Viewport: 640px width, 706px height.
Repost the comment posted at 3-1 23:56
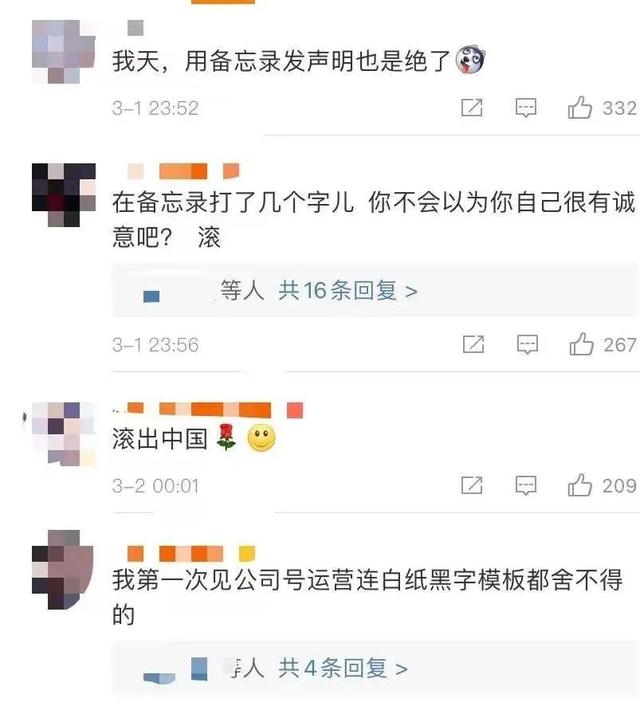pyautogui.click(x=473, y=344)
